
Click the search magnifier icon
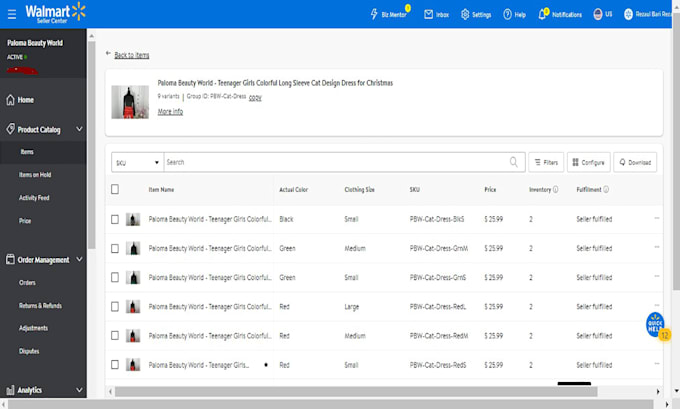(513, 162)
